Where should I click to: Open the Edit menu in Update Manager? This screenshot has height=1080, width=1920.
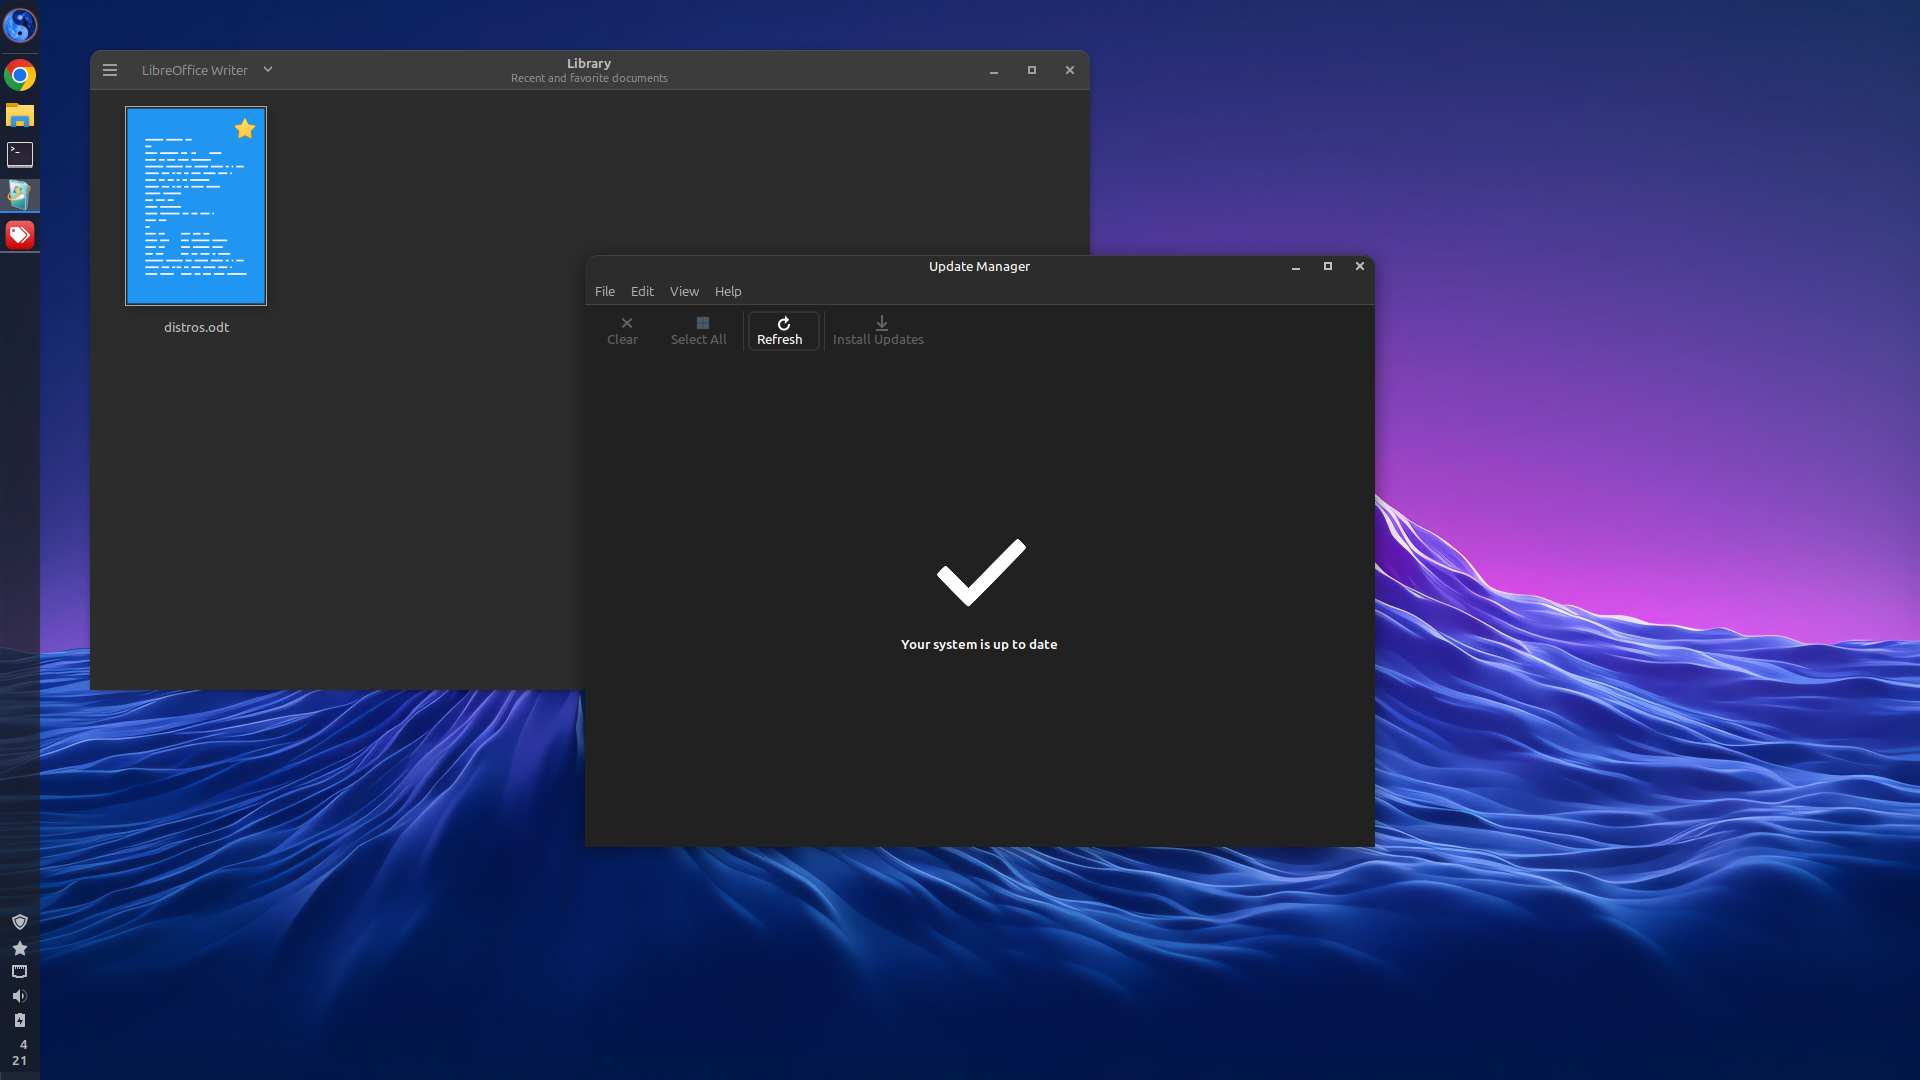642,291
